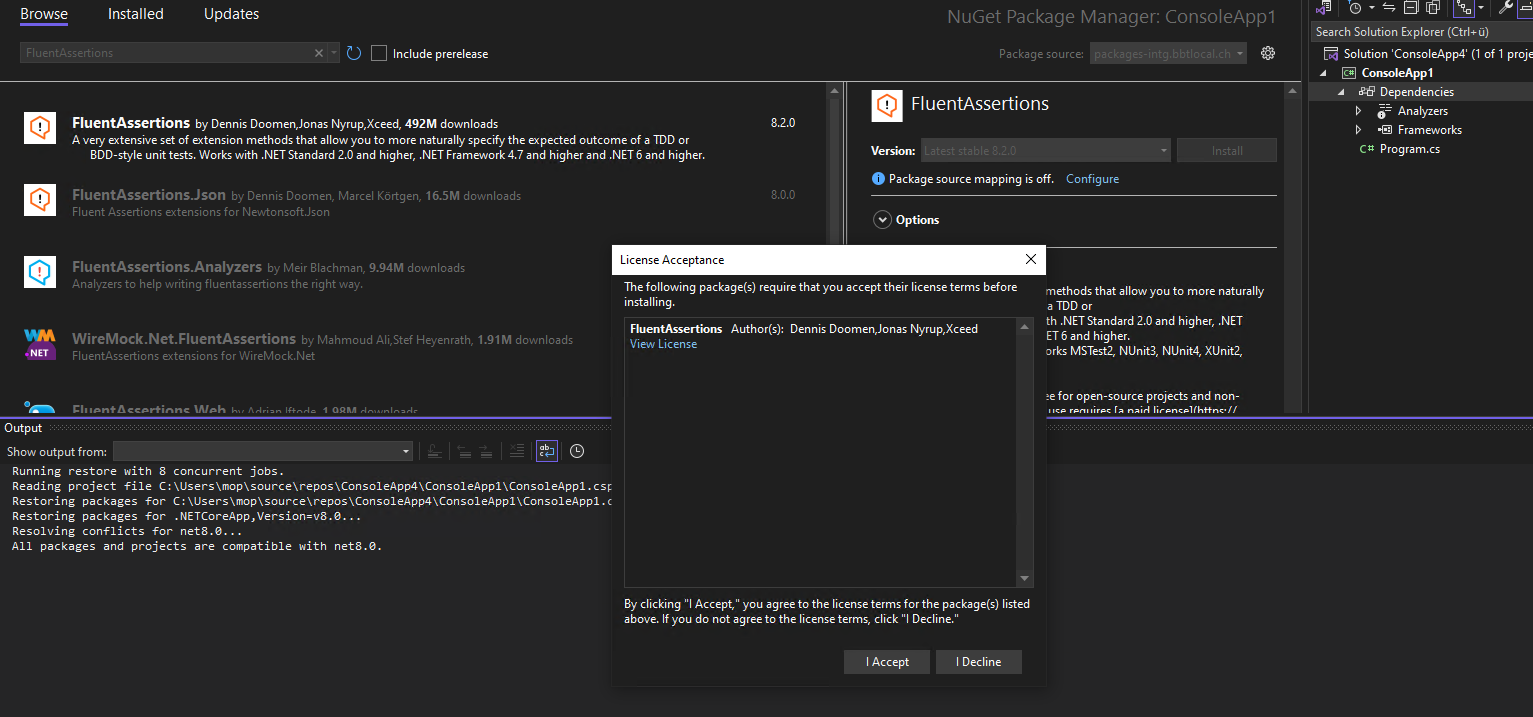Image resolution: width=1533 pixels, height=717 pixels.
Task: Click scroll up arrow in license list
Action: (1024, 326)
